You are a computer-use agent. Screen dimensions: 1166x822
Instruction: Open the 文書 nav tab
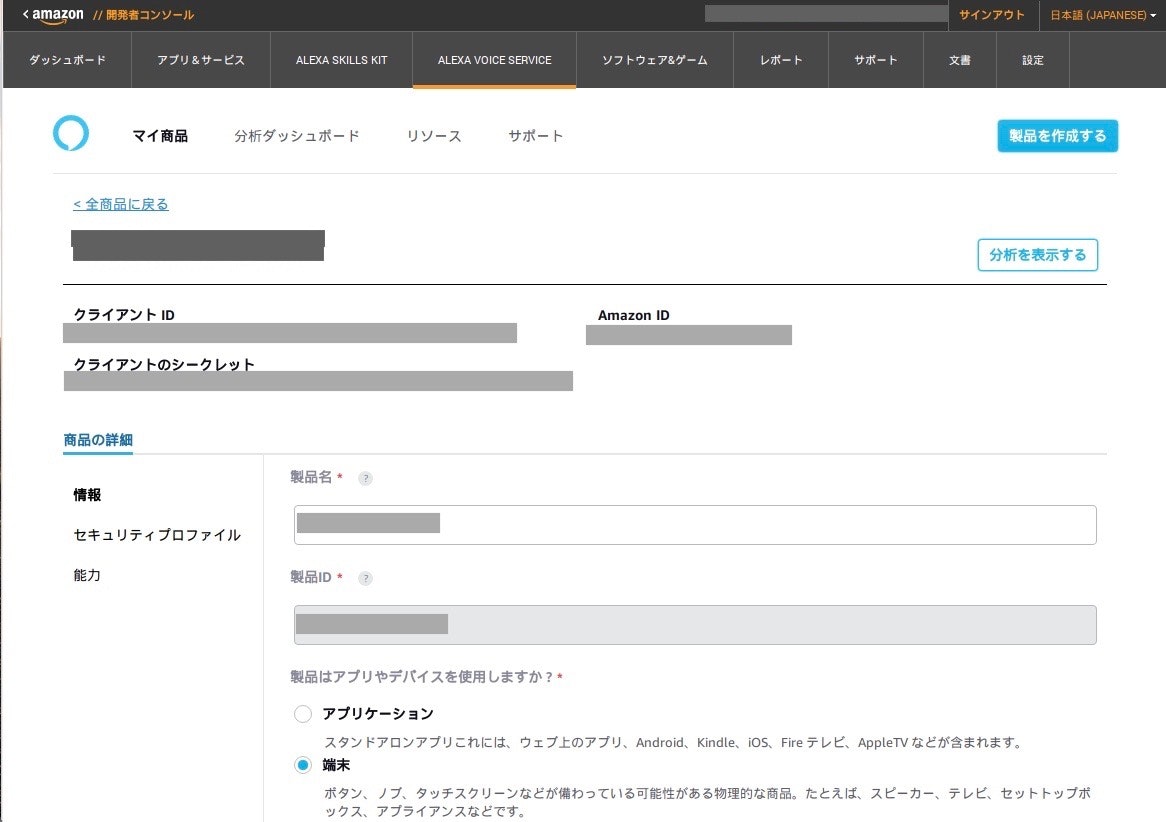coord(960,60)
